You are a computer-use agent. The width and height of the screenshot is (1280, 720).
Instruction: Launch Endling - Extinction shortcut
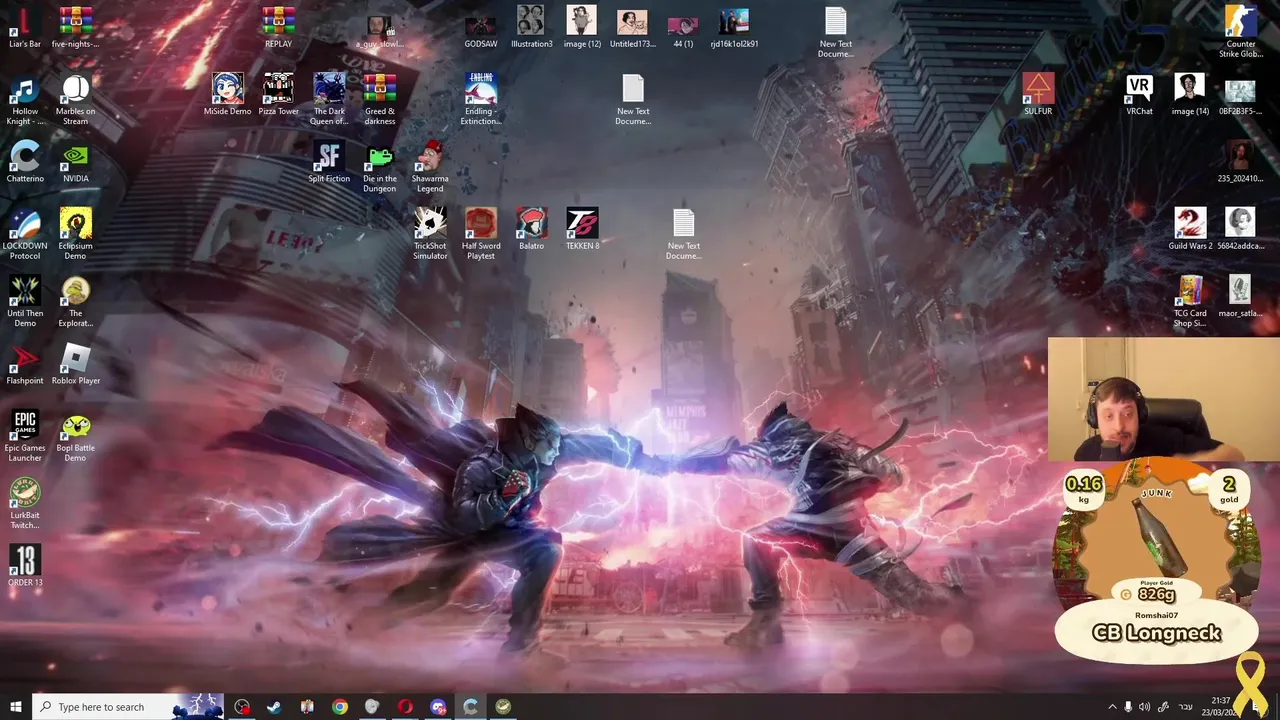click(481, 100)
